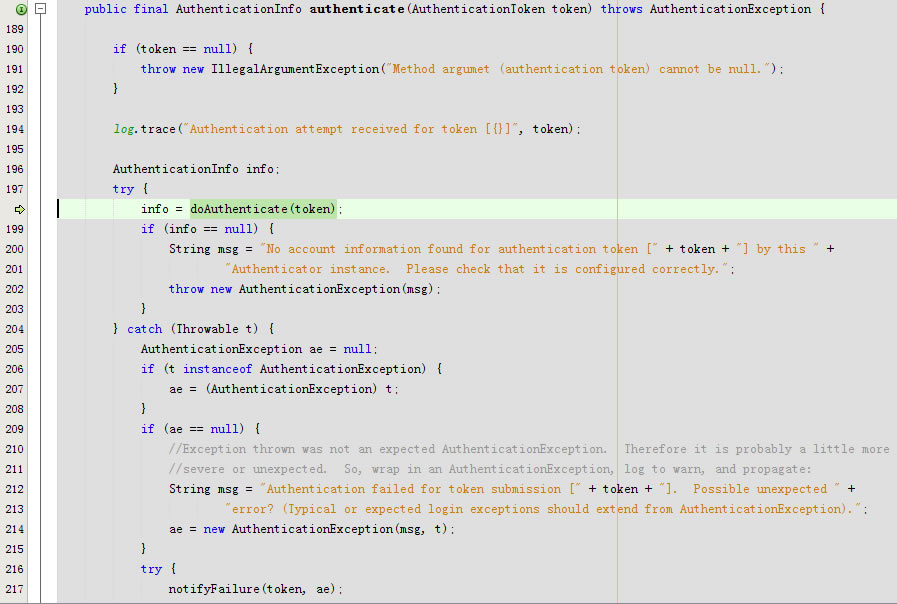Click the 'Authentication failed for token submission' string
Viewport: 897px width, 604px height.
coord(420,489)
